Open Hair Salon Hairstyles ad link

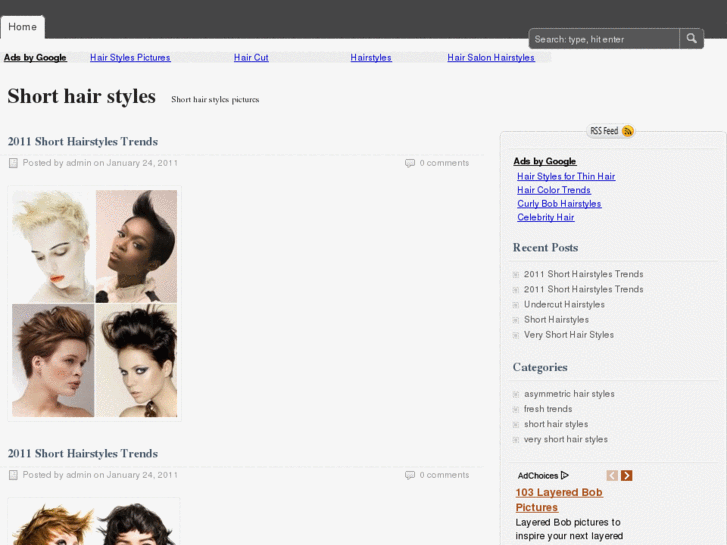(491, 58)
